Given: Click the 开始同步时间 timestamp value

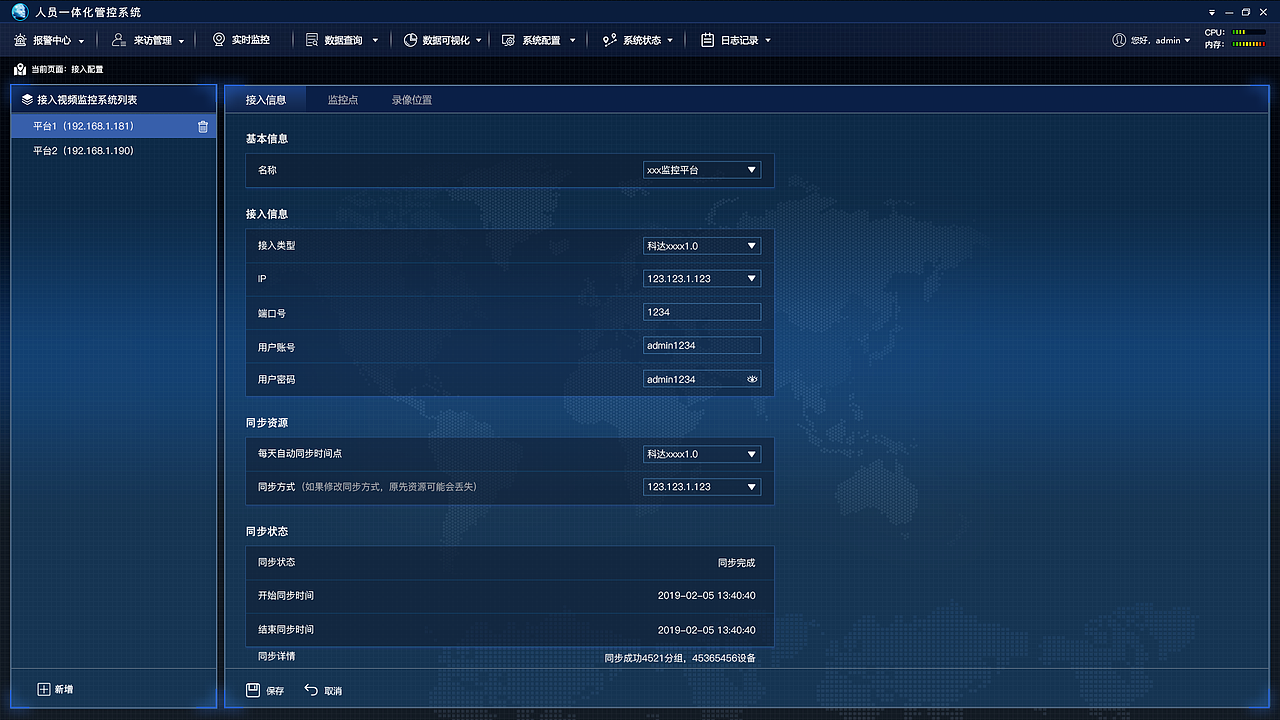Looking at the screenshot, I should point(707,596).
